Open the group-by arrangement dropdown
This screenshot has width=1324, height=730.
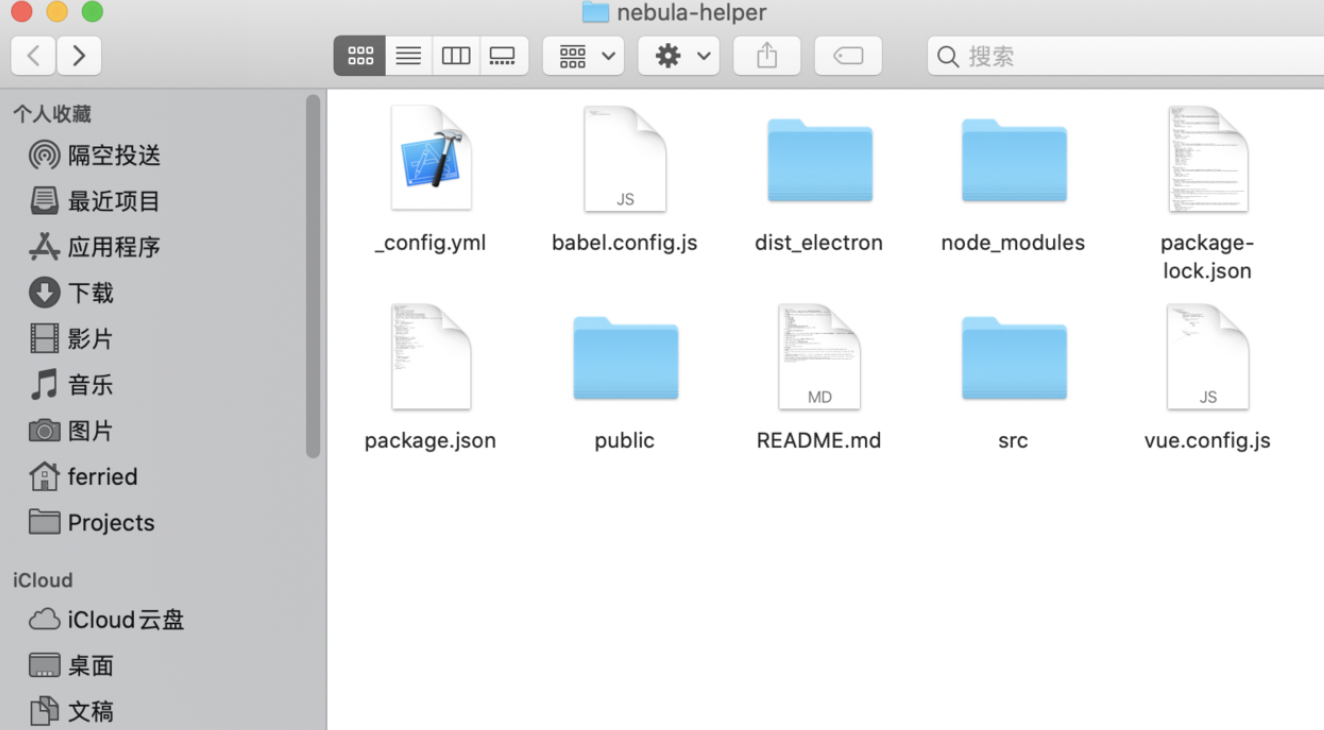click(583, 56)
